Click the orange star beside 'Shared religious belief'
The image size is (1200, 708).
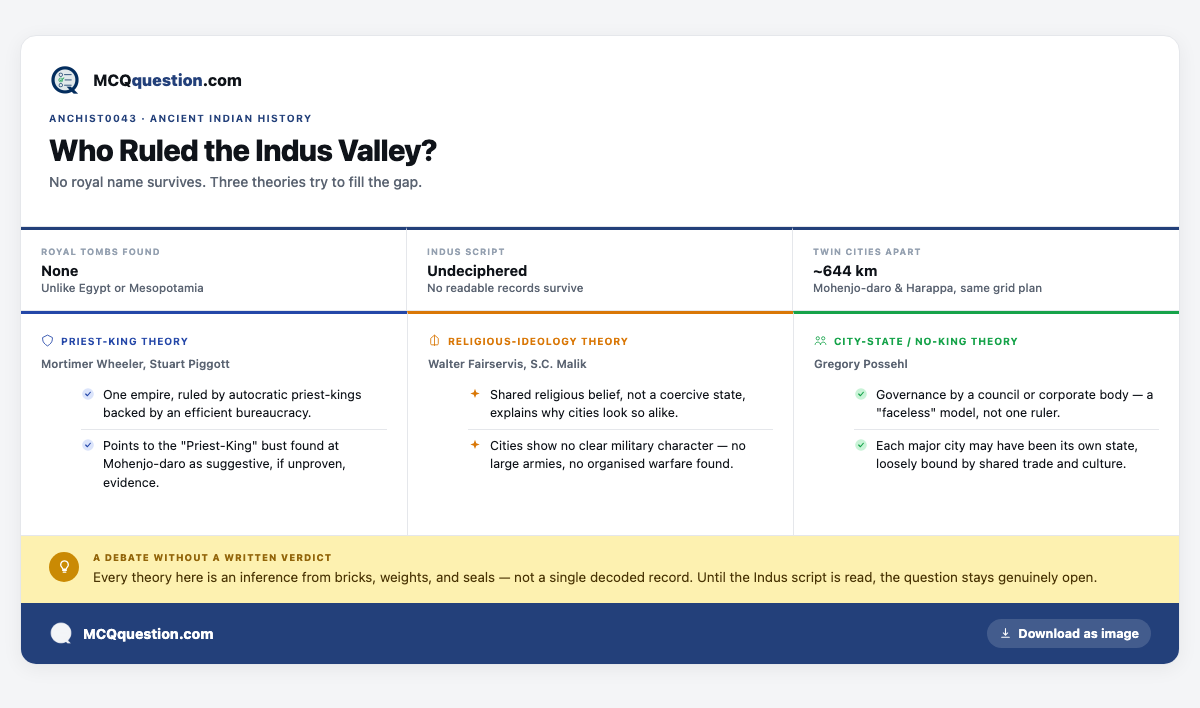click(x=475, y=394)
